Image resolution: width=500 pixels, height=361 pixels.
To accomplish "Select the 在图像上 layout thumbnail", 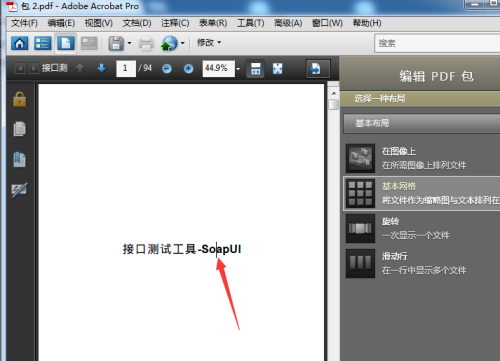I will [360, 158].
